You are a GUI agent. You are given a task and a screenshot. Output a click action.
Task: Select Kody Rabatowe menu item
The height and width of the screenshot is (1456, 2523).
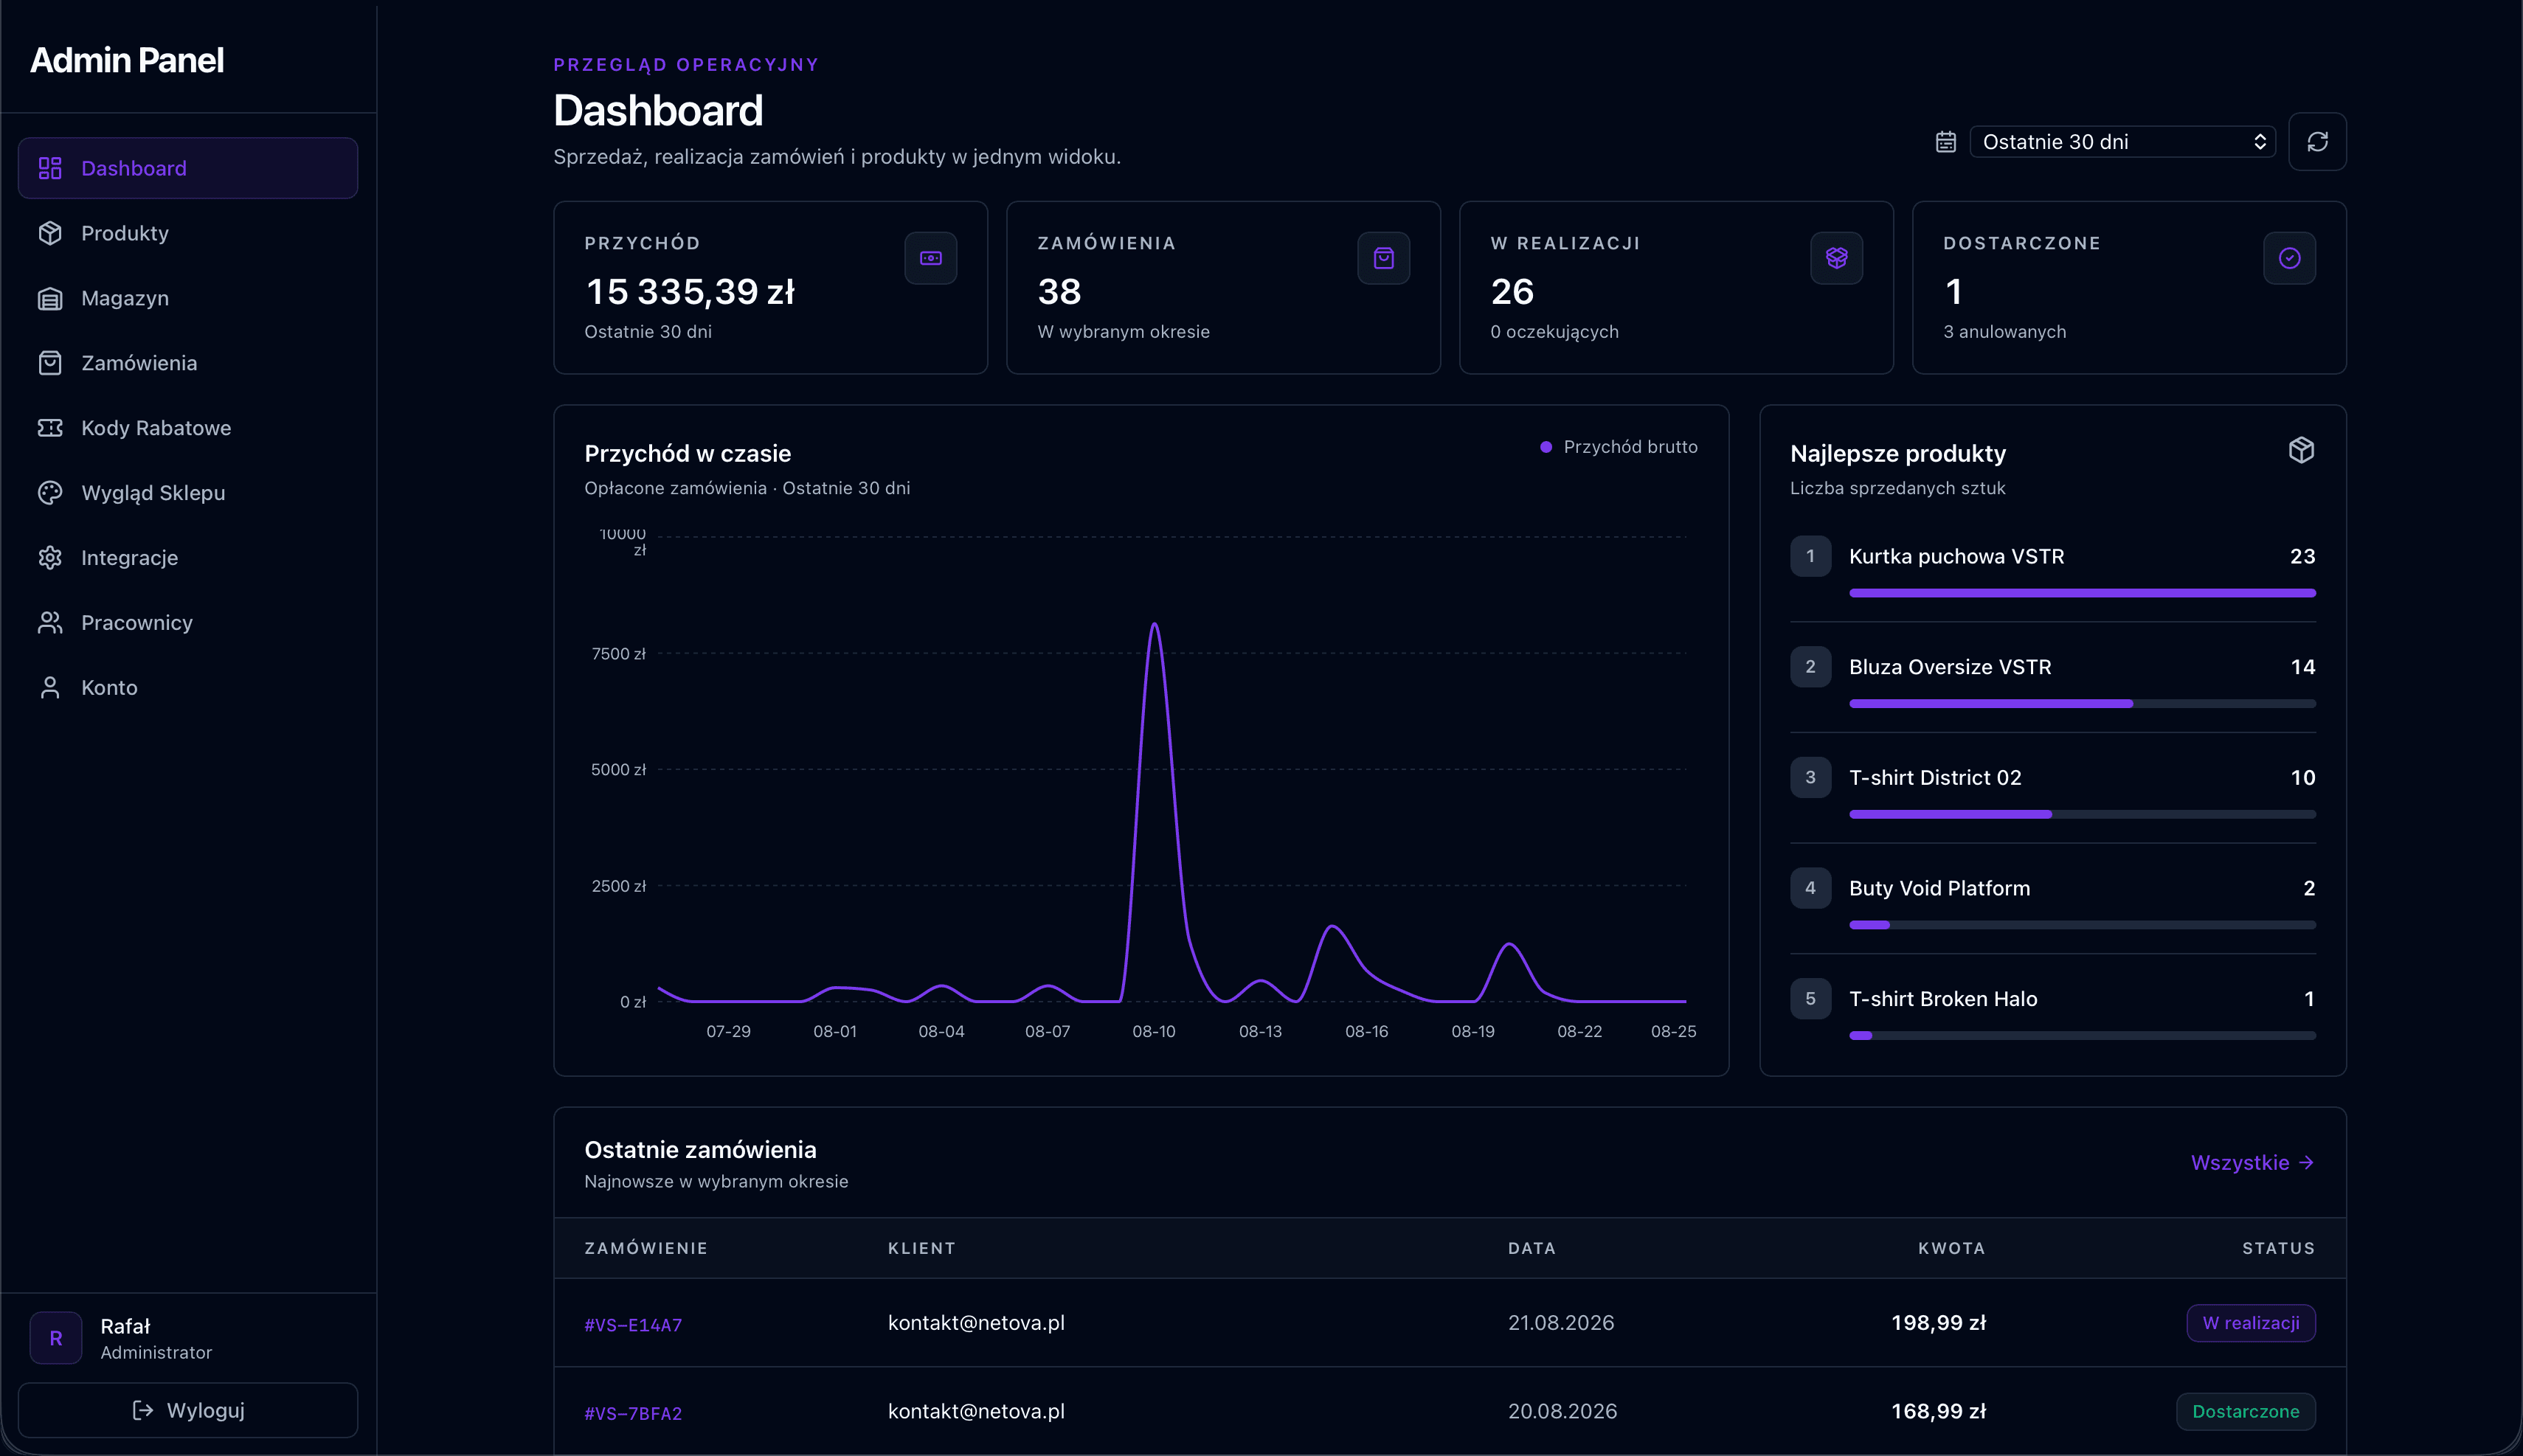[x=188, y=428]
